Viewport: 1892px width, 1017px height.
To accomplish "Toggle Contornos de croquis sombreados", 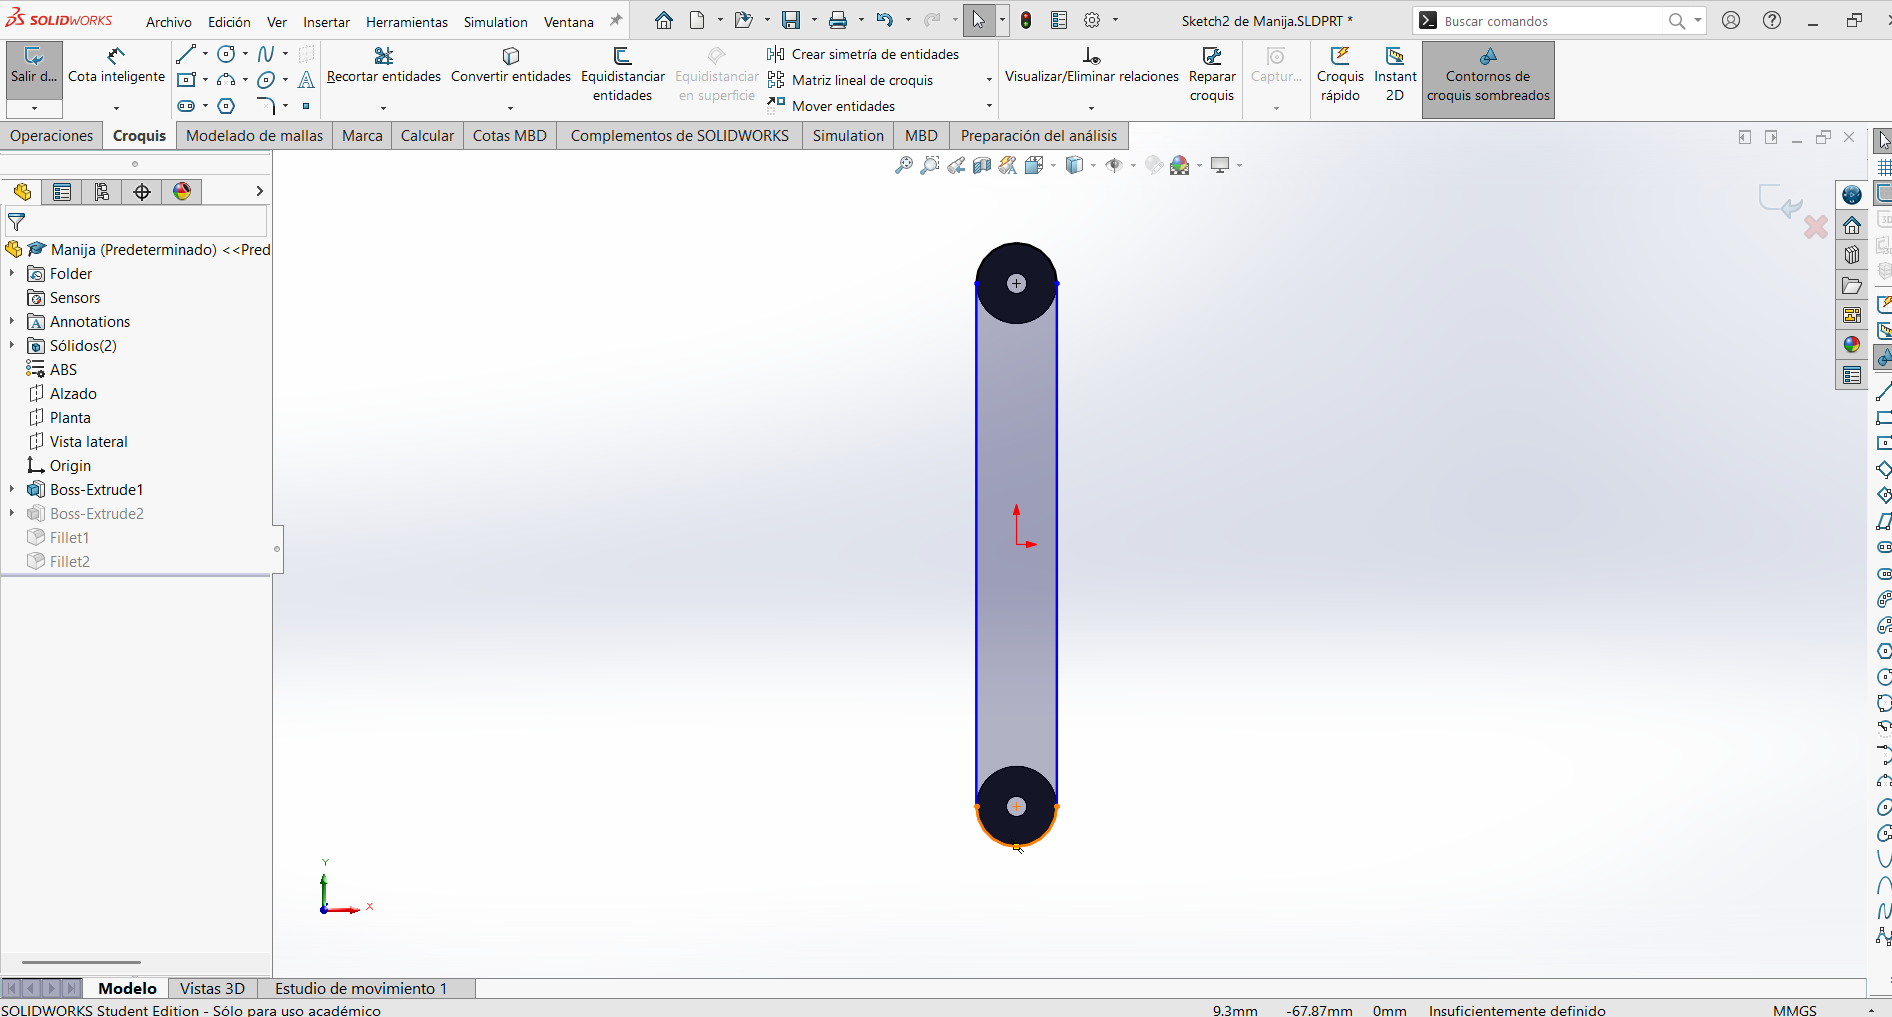I will click(x=1488, y=80).
